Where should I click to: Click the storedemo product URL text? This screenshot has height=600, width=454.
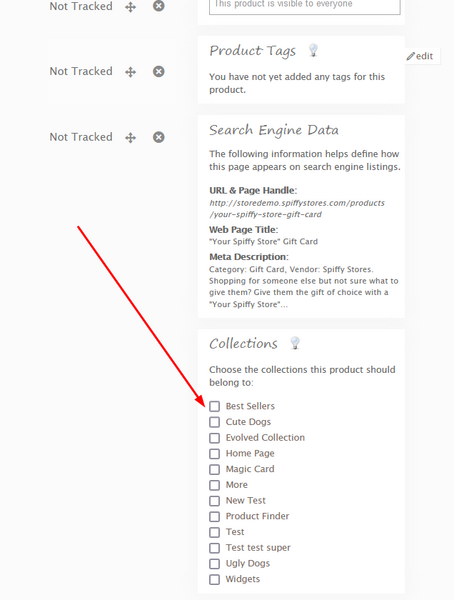297,209
